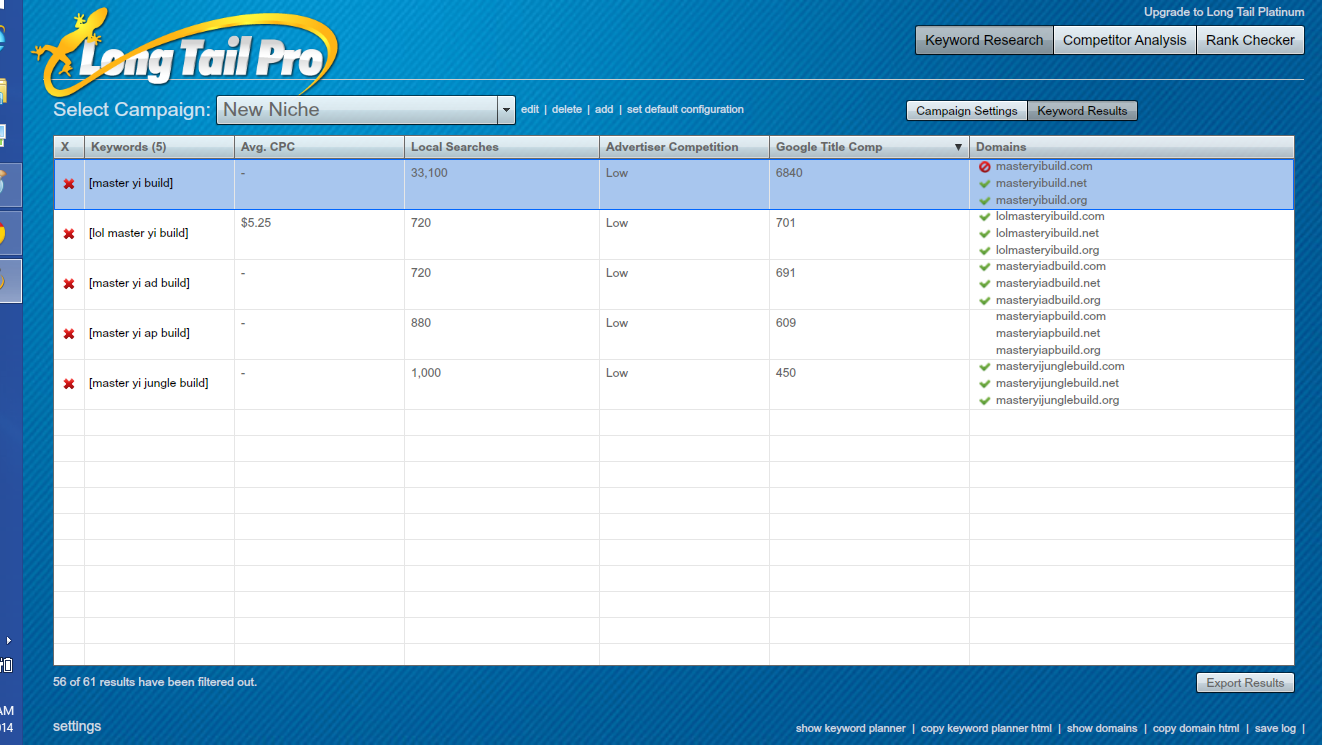Click masteryiapbuild.org domain text

click(1048, 351)
